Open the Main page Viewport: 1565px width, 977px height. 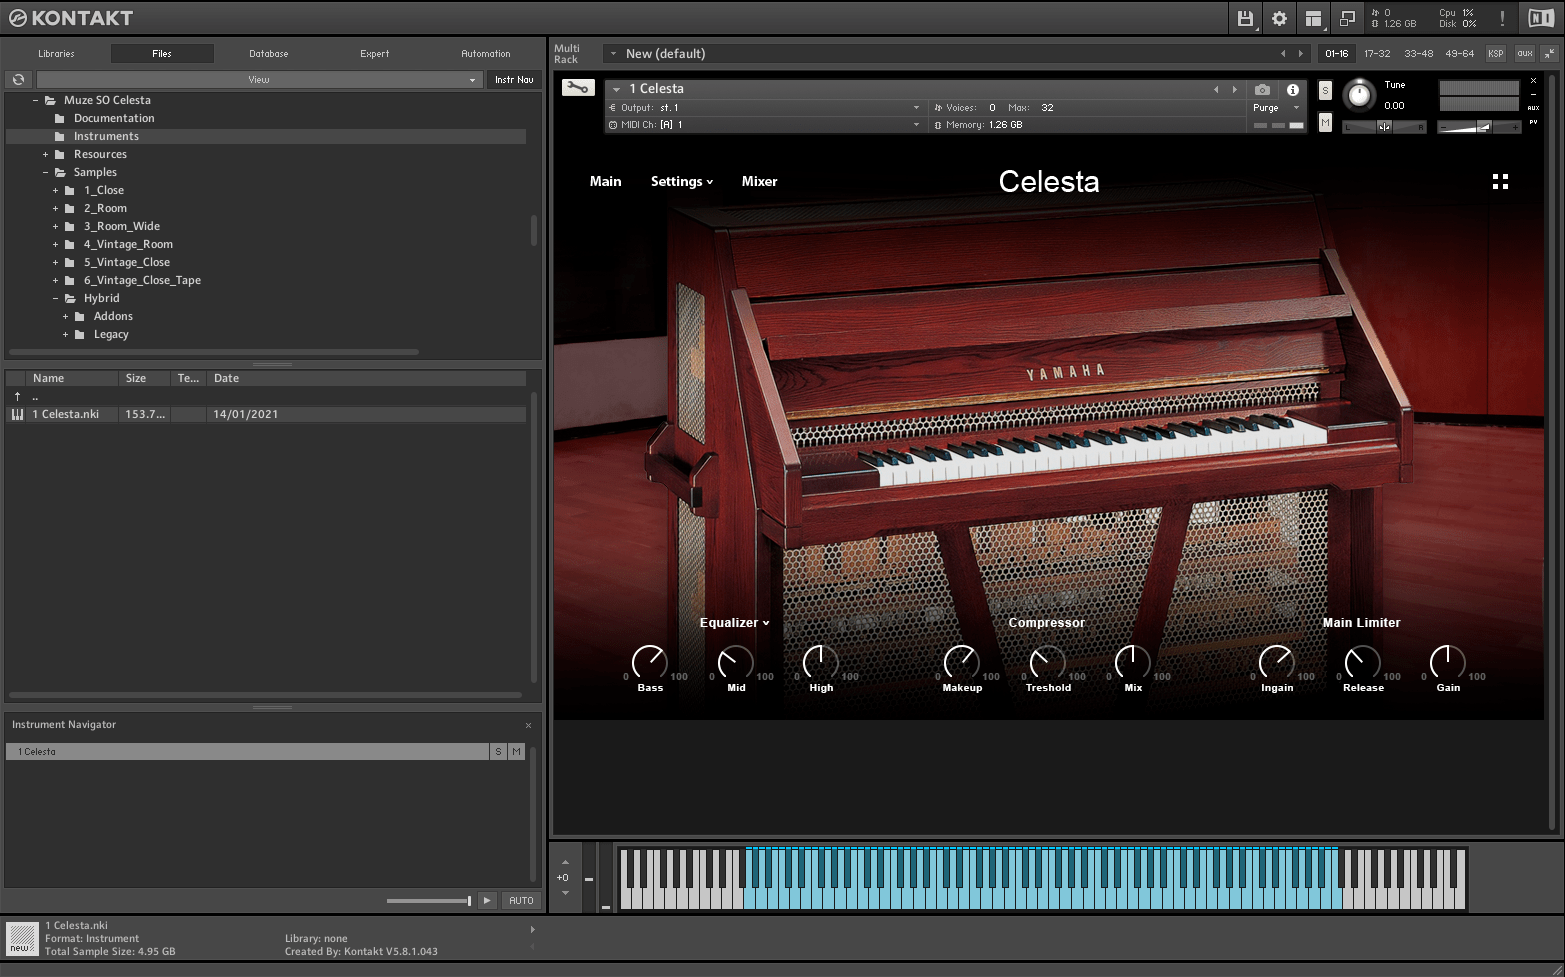point(605,181)
